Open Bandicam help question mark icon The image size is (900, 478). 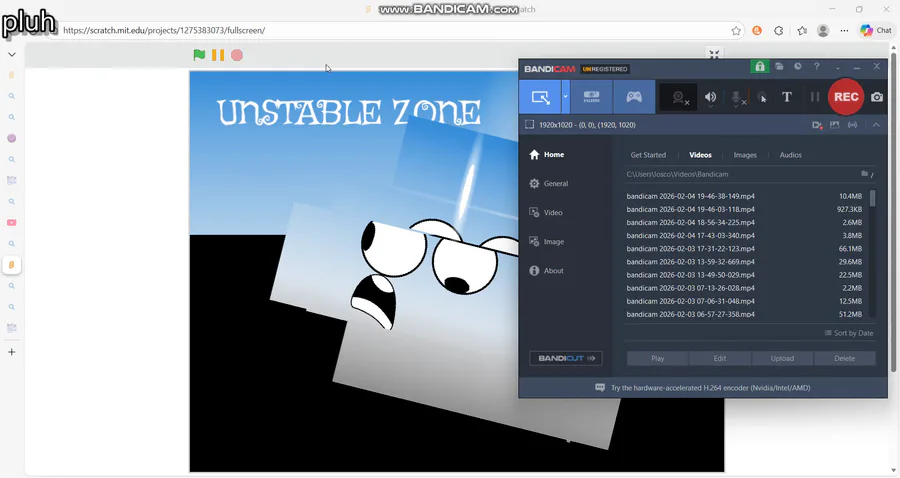tap(817, 67)
